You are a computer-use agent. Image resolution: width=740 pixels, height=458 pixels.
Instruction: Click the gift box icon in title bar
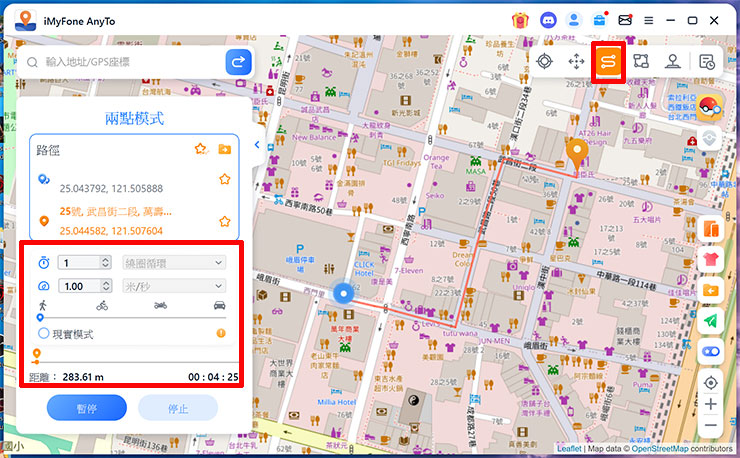(520, 20)
